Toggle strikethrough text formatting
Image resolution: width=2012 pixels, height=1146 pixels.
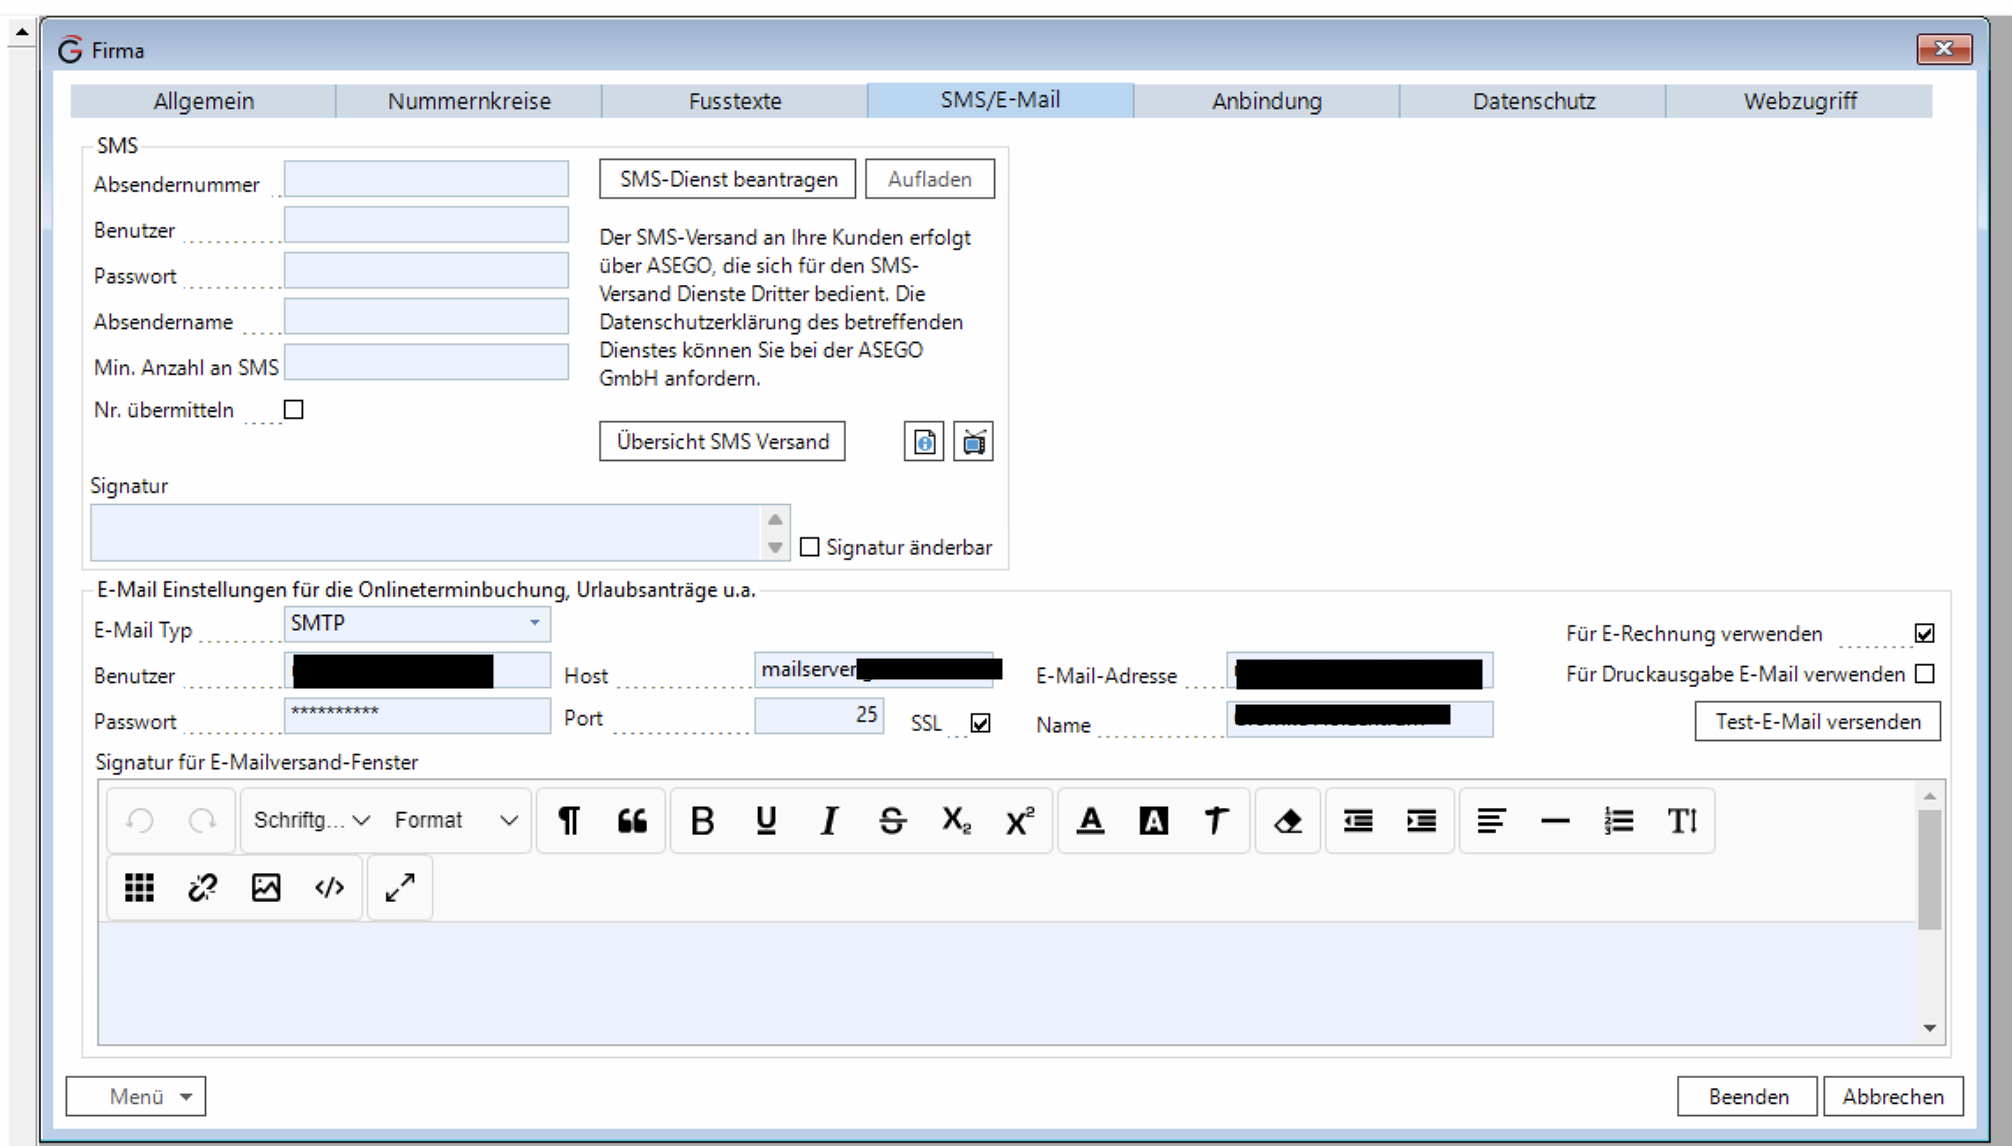pos(892,821)
